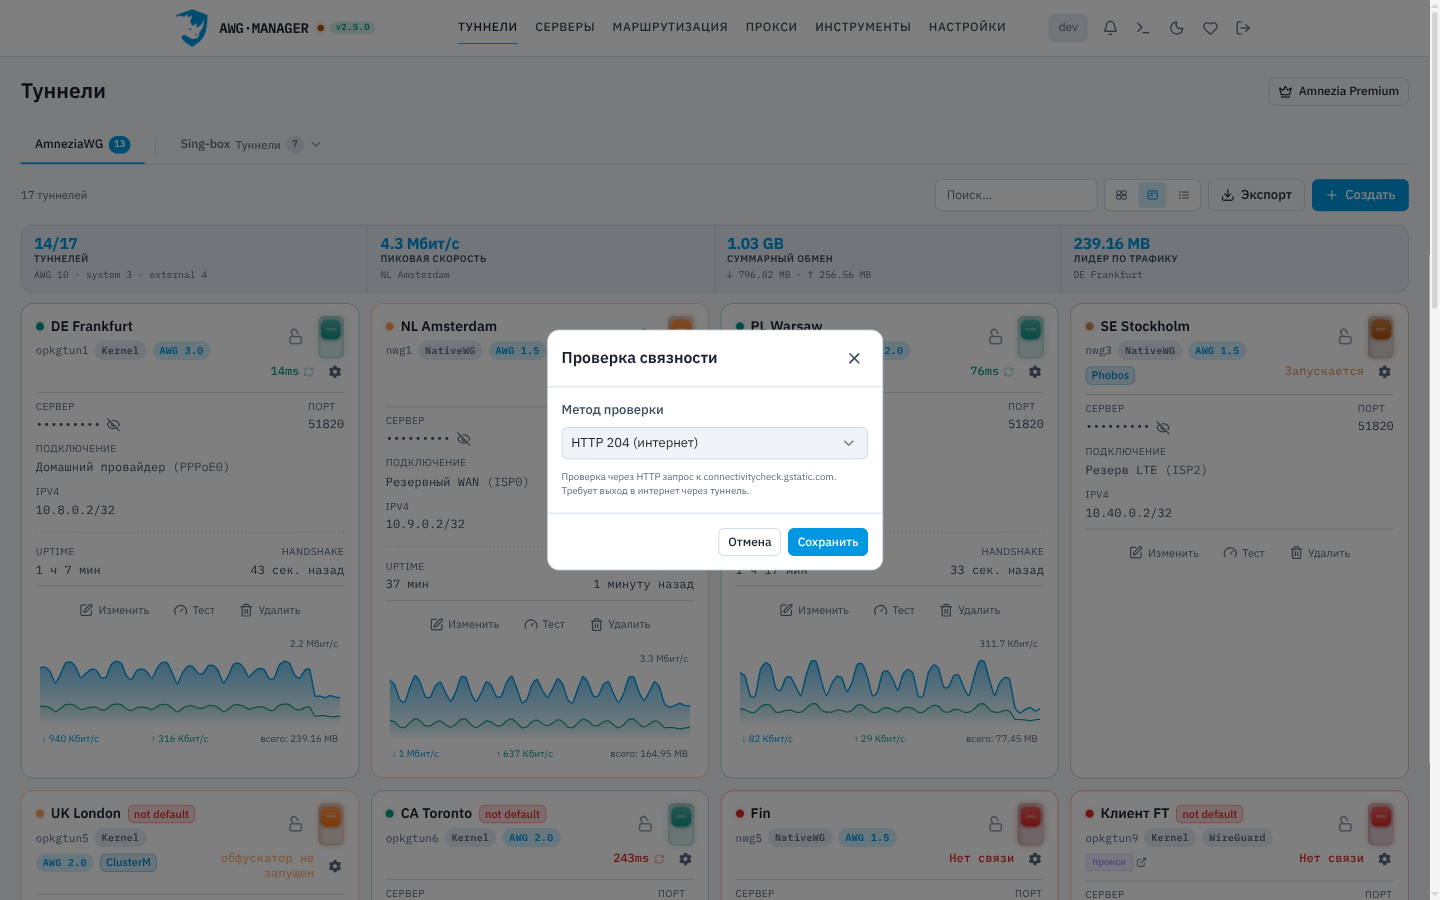Click the Создать button
The image size is (1440, 900).
(1360, 195)
